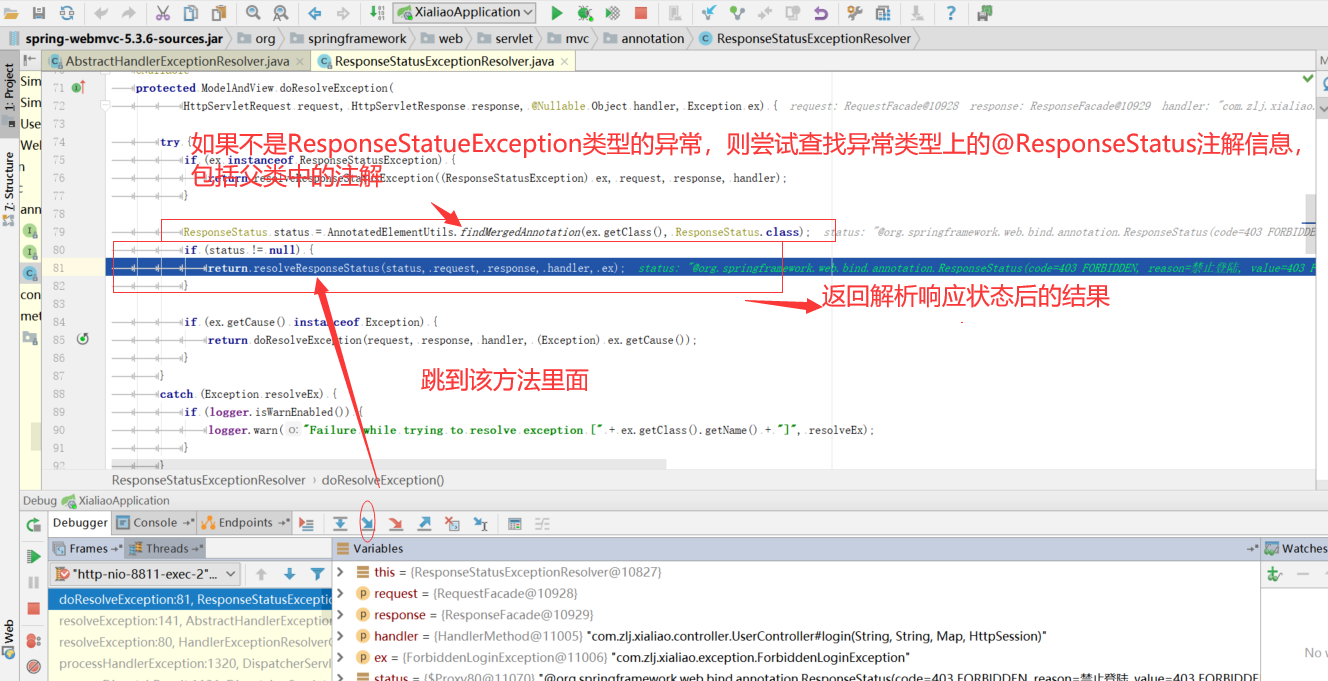Image resolution: width=1328 pixels, height=681 pixels.
Task: Run XialiaoApplication with green play icon
Action: (557, 13)
